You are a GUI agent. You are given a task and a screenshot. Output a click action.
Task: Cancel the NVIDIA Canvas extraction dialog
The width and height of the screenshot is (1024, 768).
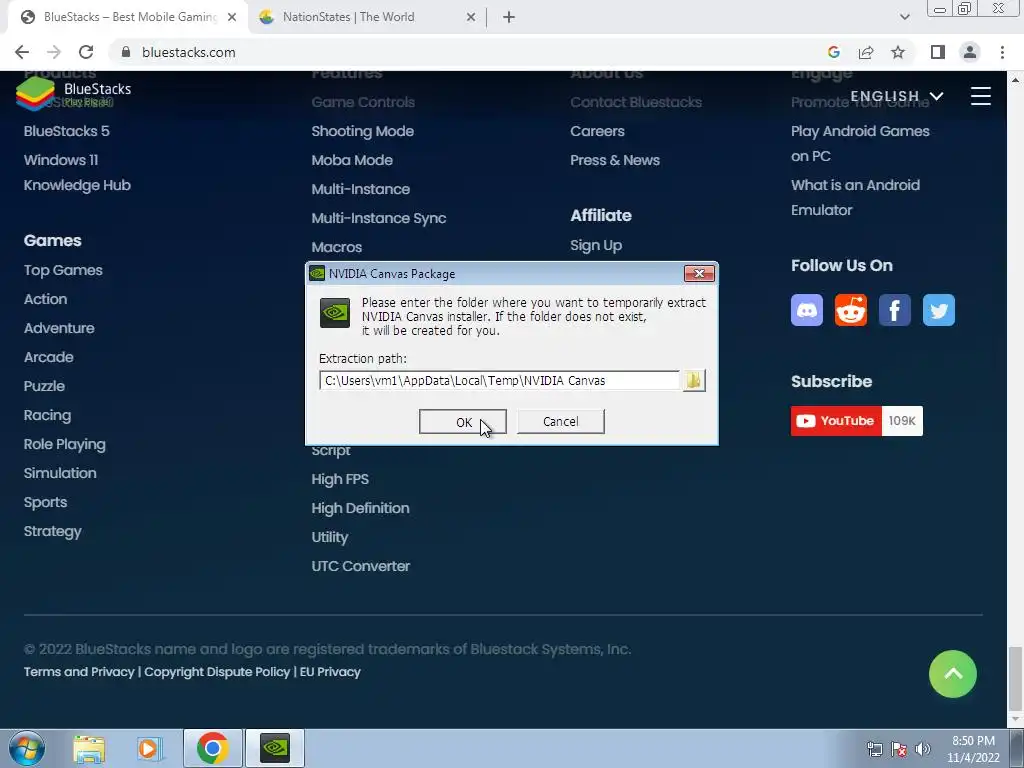[x=560, y=422]
